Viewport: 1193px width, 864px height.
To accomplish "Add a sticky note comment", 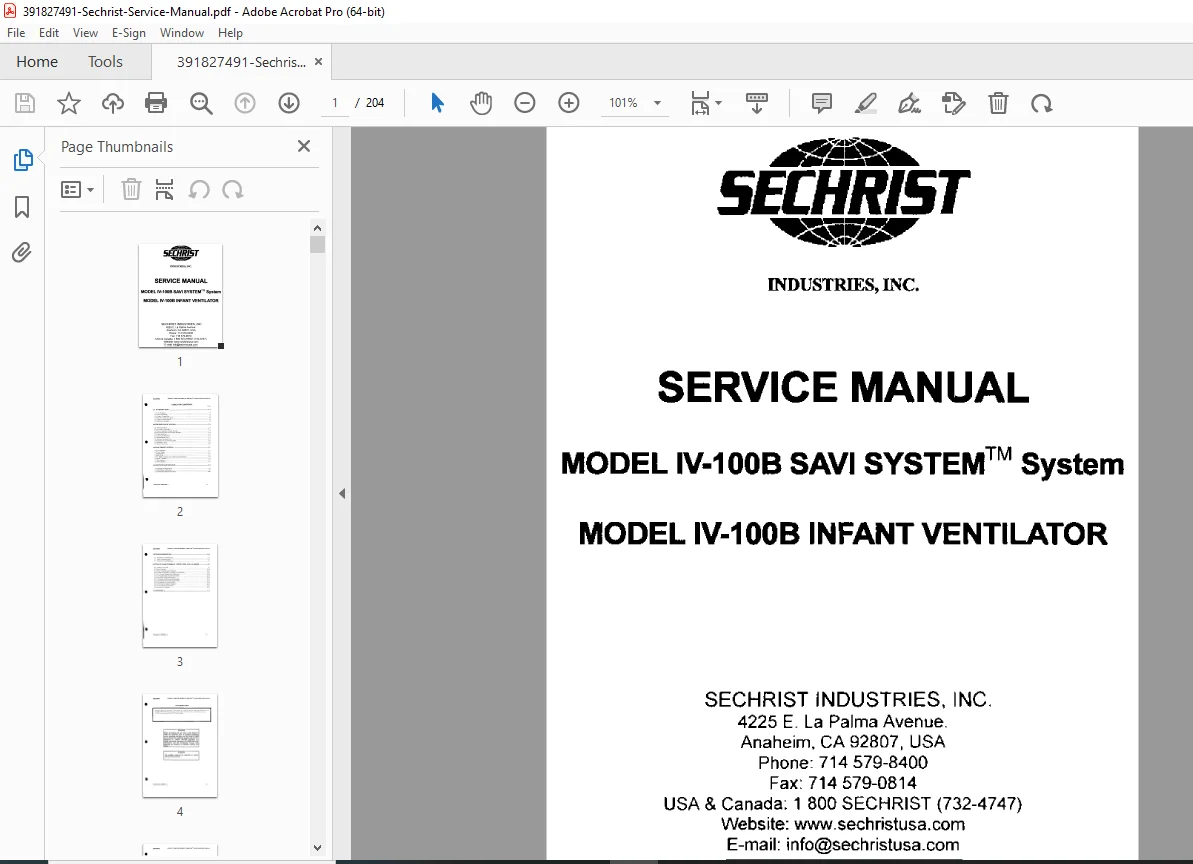I will pos(822,103).
